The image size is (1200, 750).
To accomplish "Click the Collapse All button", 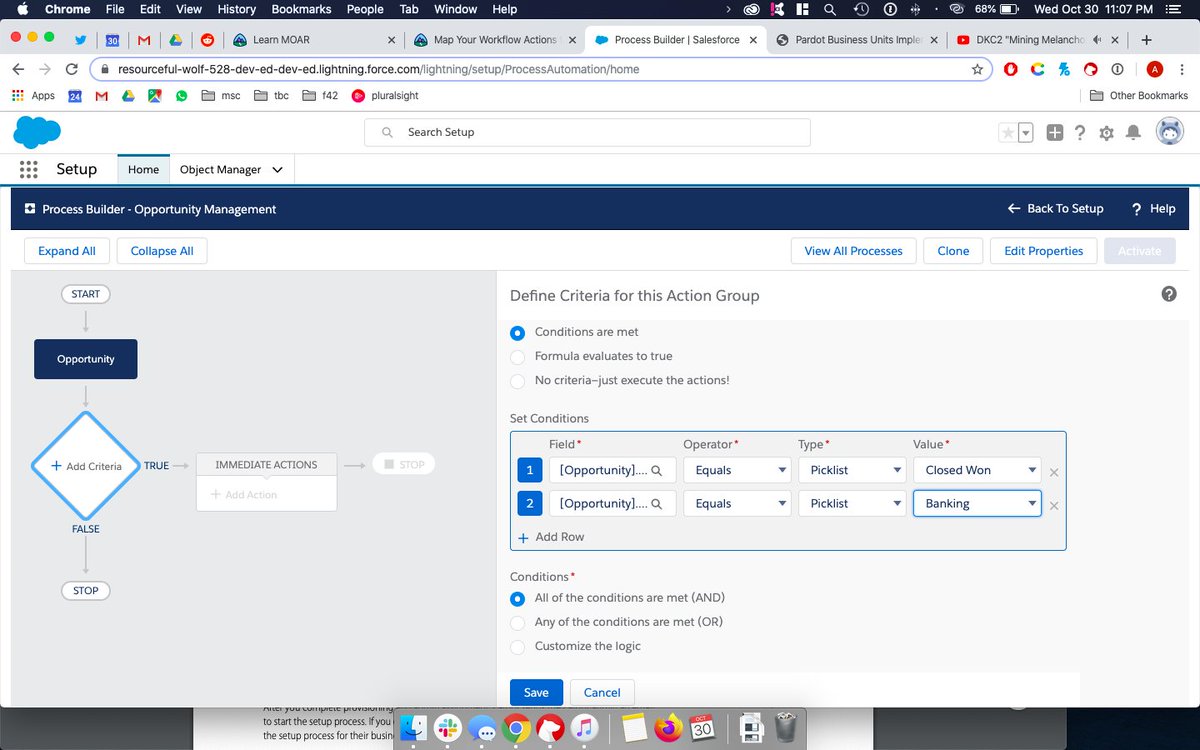I will point(162,251).
